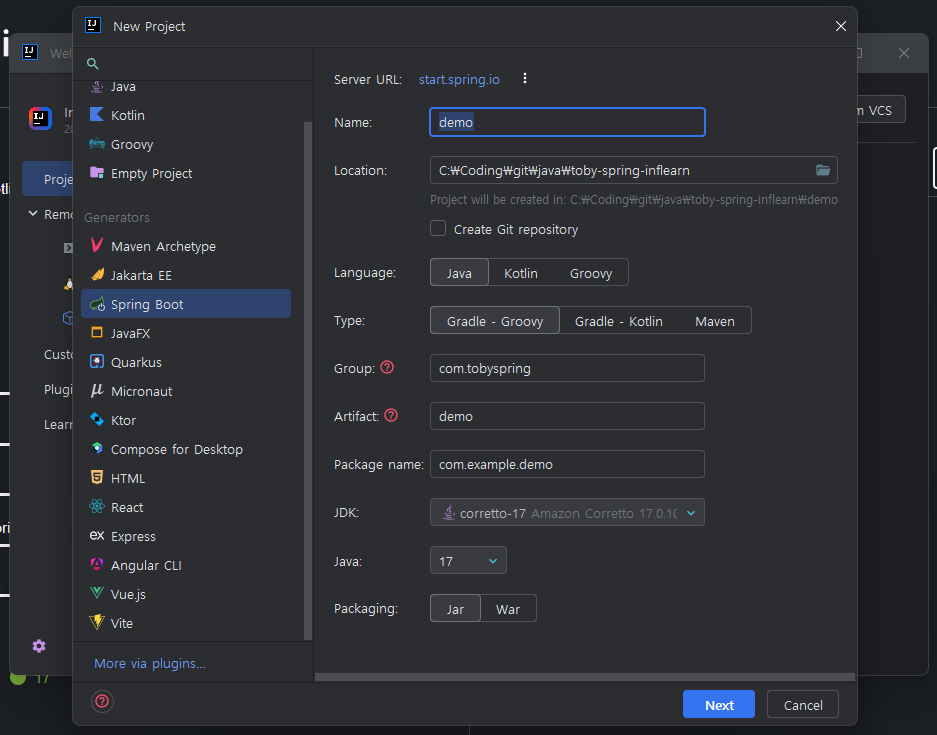This screenshot has height=735, width=937.
Task: Open the Server URL options kebab menu
Action: click(525, 79)
